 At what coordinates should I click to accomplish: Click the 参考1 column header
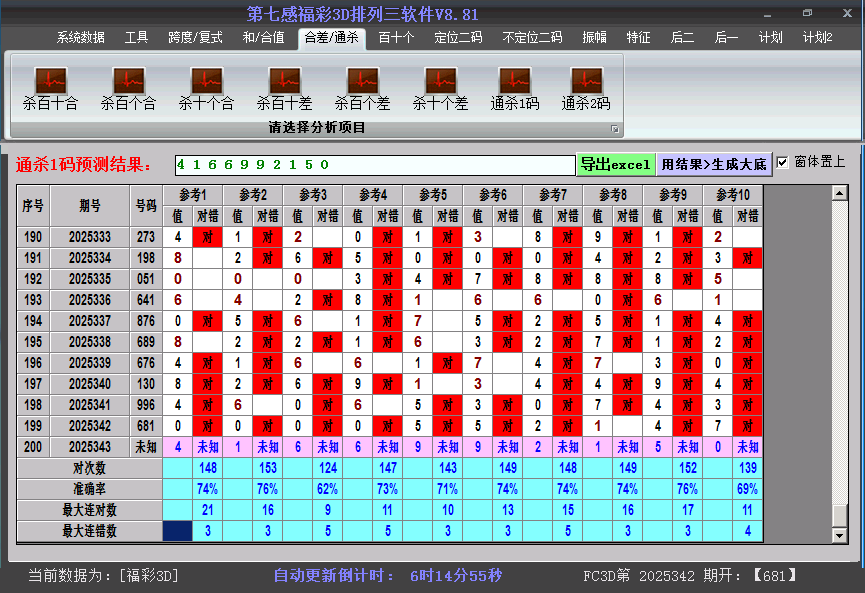[x=192, y=194]
